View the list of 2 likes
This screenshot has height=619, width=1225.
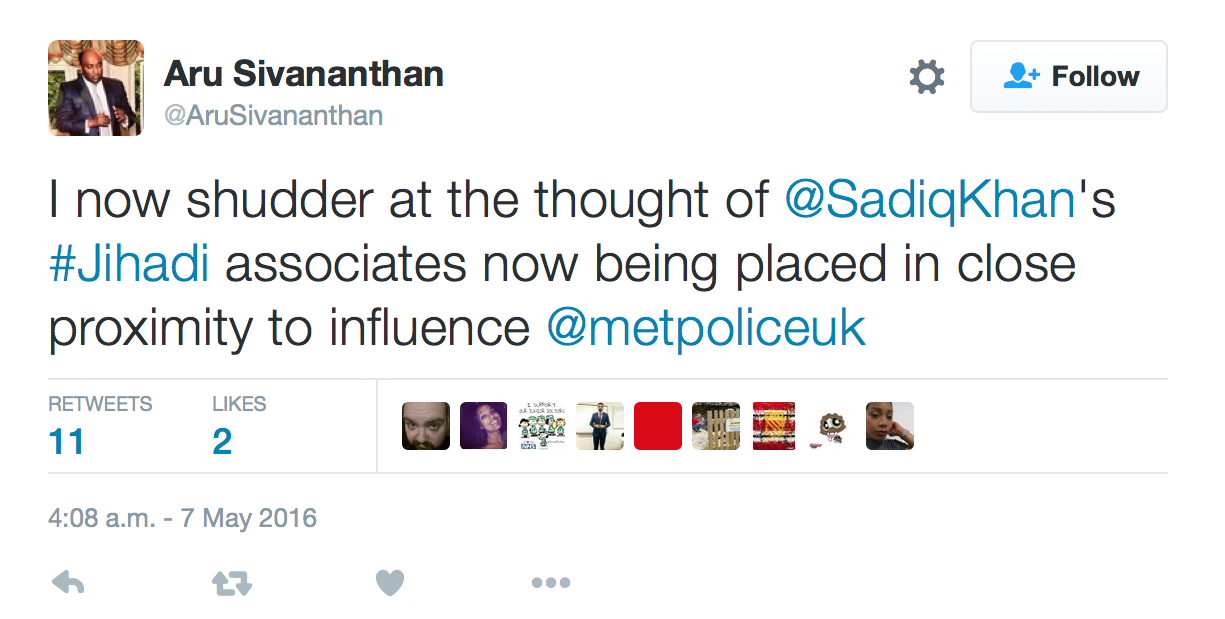click(239, 425)
